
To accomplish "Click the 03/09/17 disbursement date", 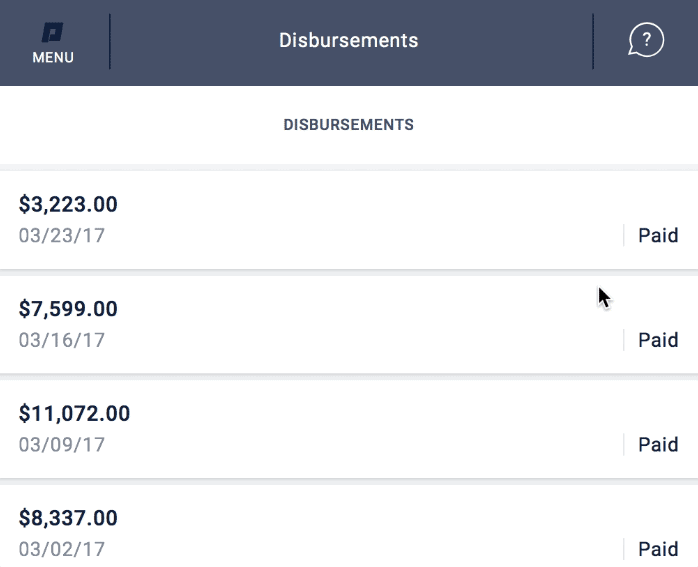I will point(62,445).
